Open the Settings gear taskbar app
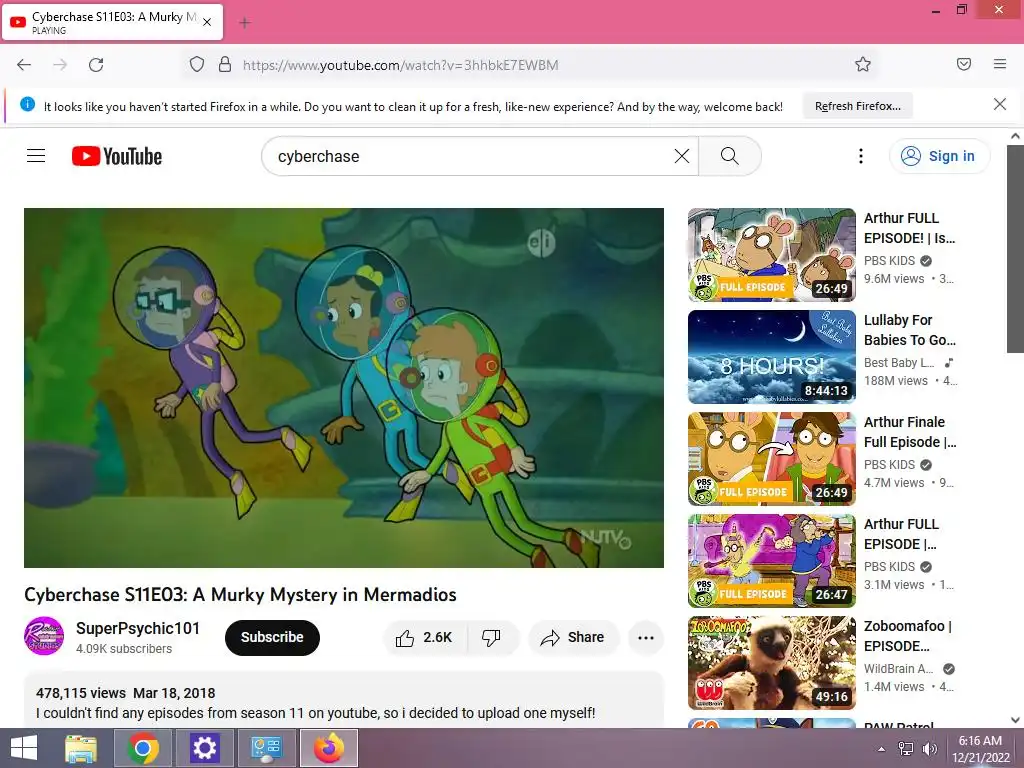 (204, 748)
